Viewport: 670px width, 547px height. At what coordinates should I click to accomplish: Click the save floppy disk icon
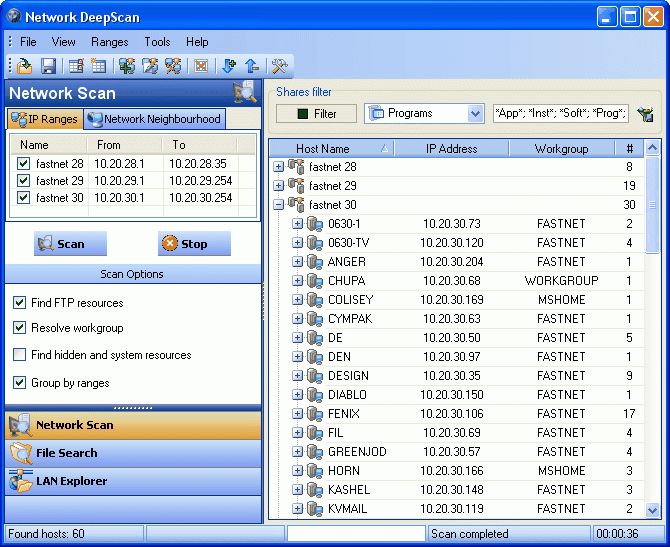tap(48, 66)
